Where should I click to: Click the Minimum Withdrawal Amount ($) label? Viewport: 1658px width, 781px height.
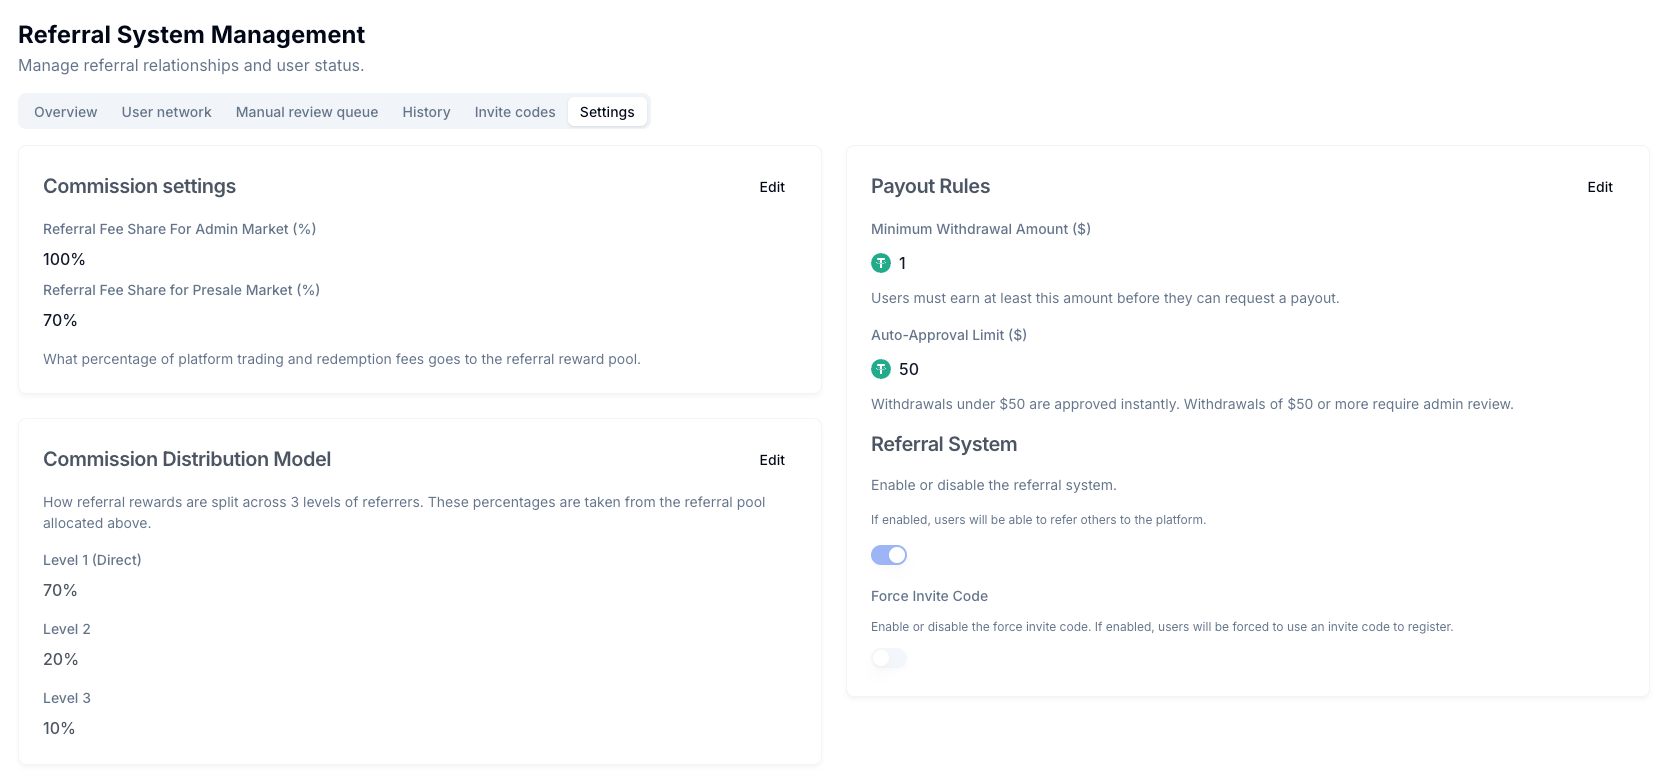[x=981, y=229]
